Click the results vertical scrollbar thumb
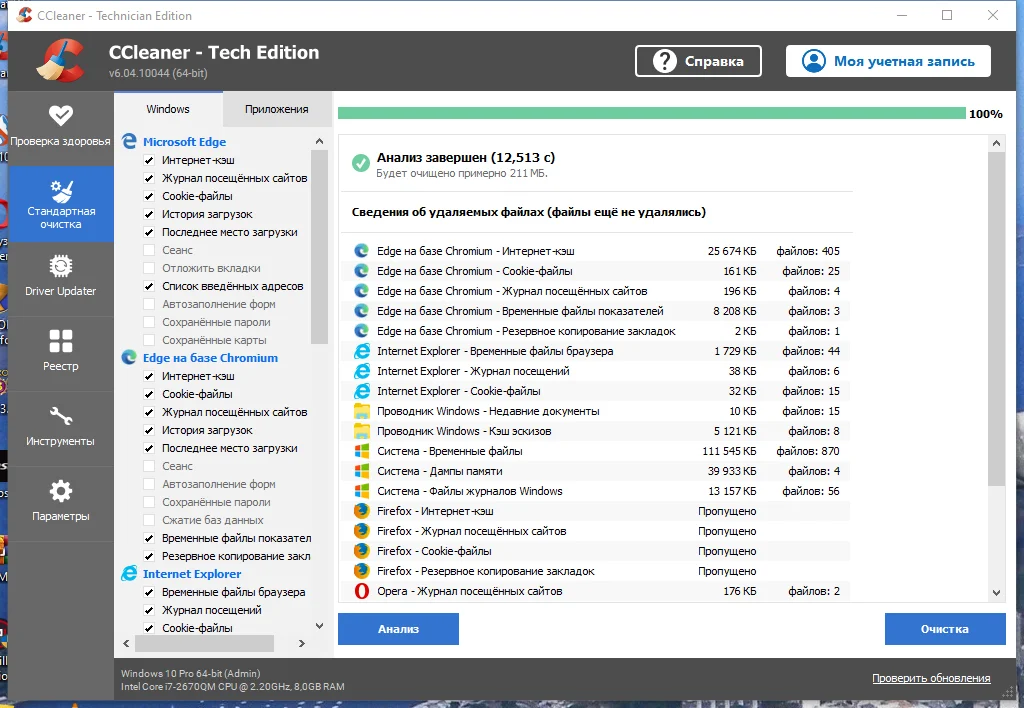 [x=996, y=319]
